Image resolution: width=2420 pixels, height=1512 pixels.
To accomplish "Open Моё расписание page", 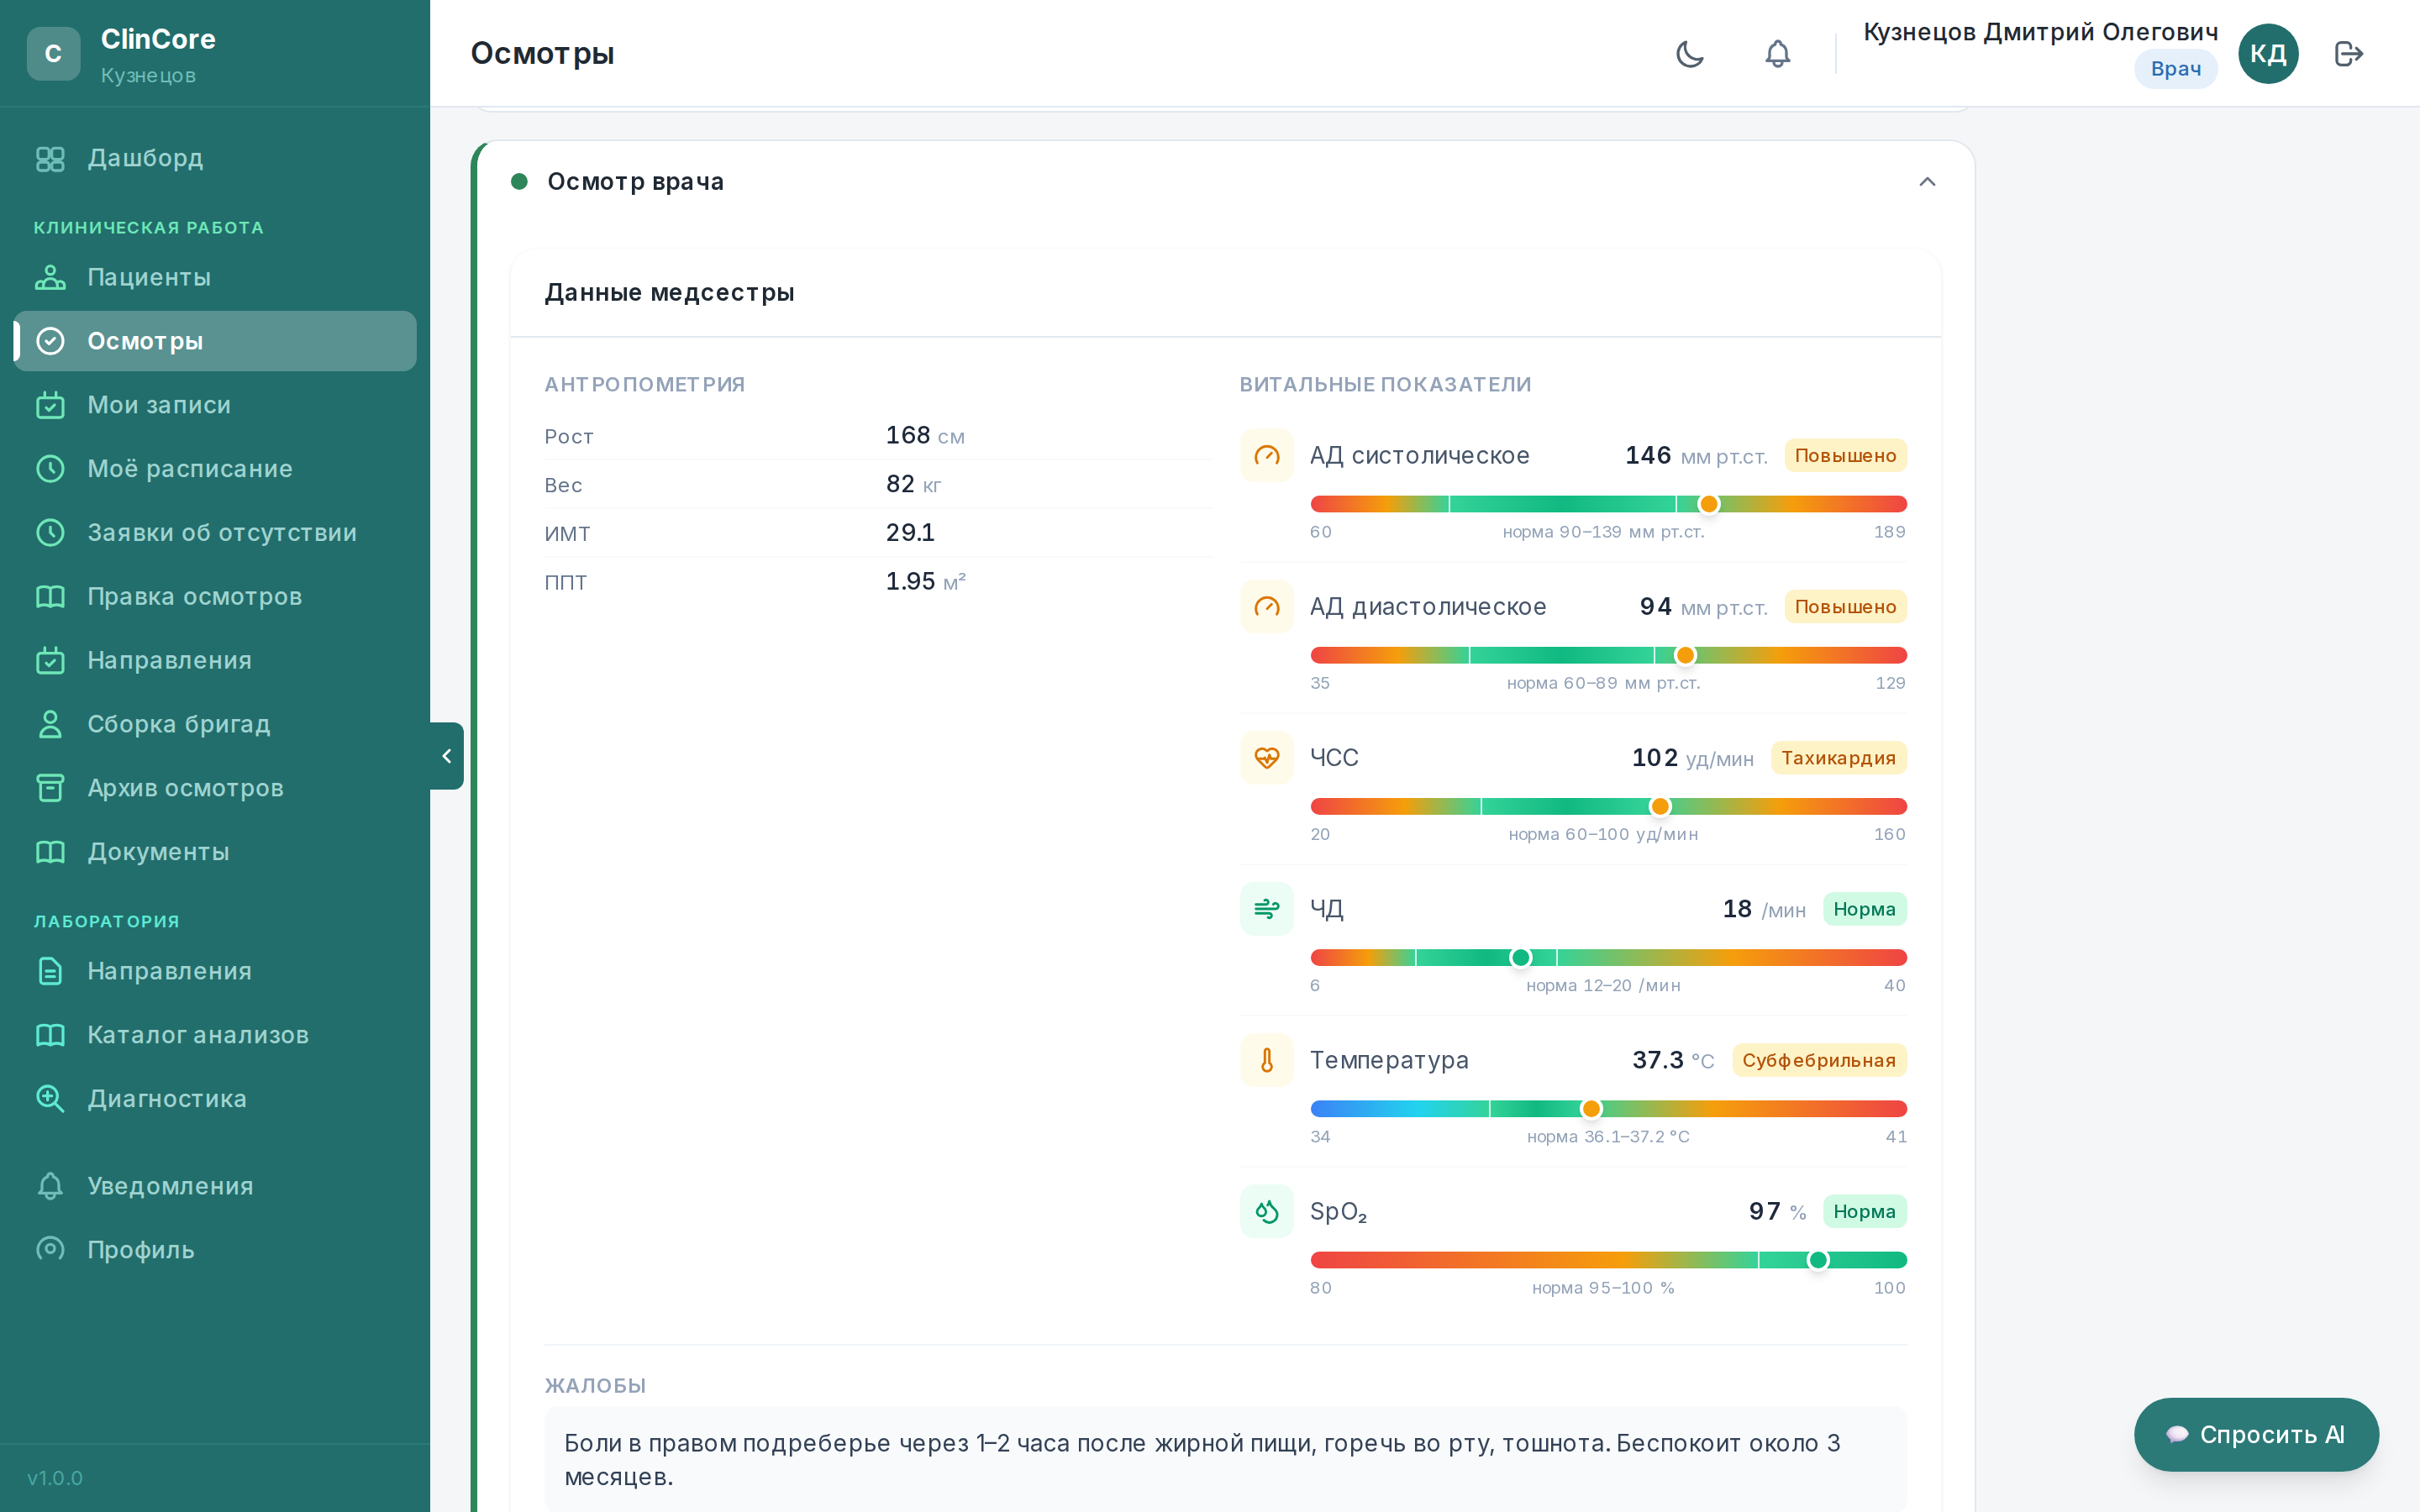I will click(215, 469).
